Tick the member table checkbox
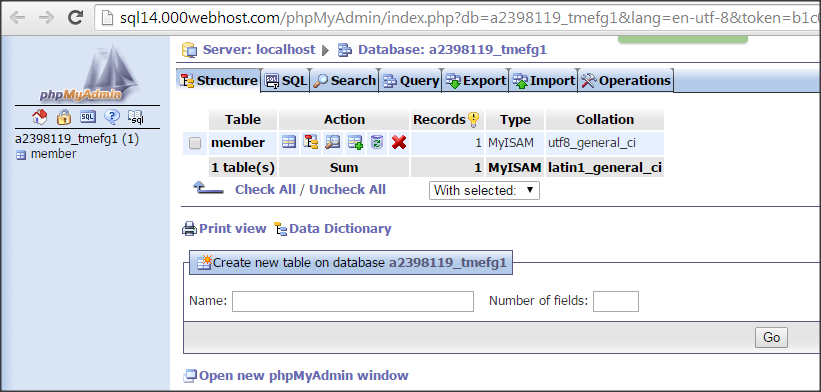 pyautogui.click(x=195, y=143)
